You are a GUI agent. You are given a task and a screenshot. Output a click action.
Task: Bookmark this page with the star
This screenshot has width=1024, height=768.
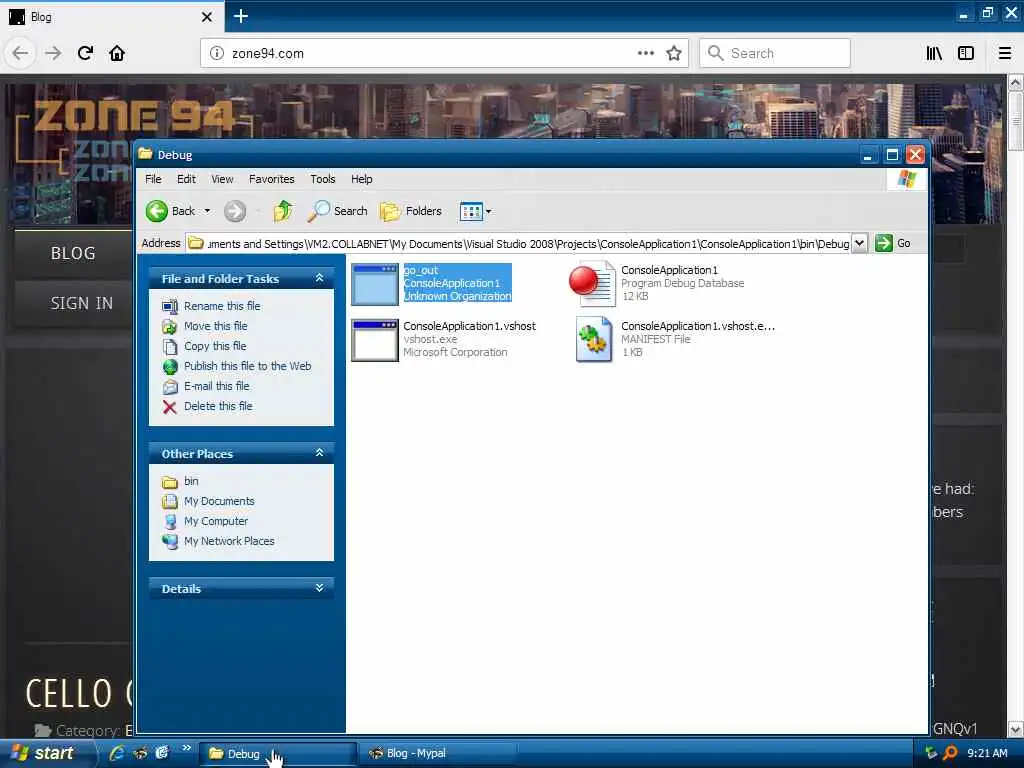click(674, 54)
